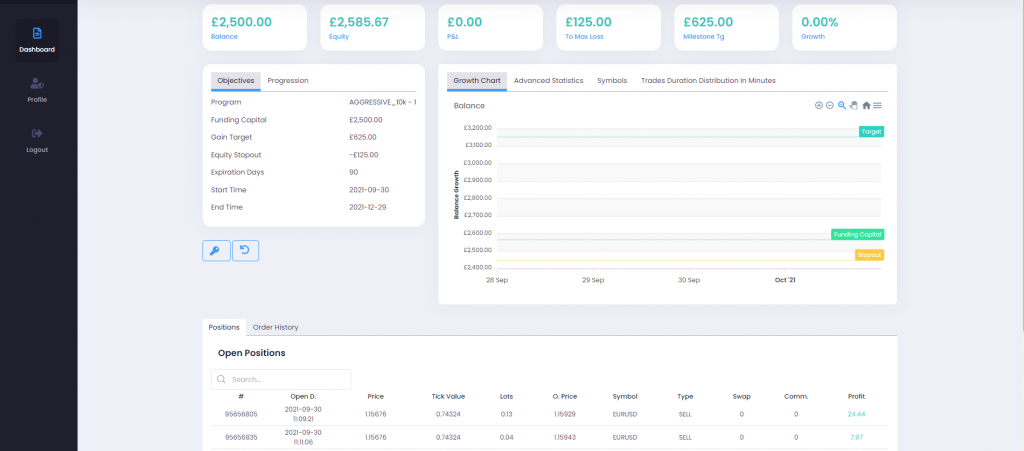Click the profit value 7.97
Screen dimensions: 1024x451
856,437
